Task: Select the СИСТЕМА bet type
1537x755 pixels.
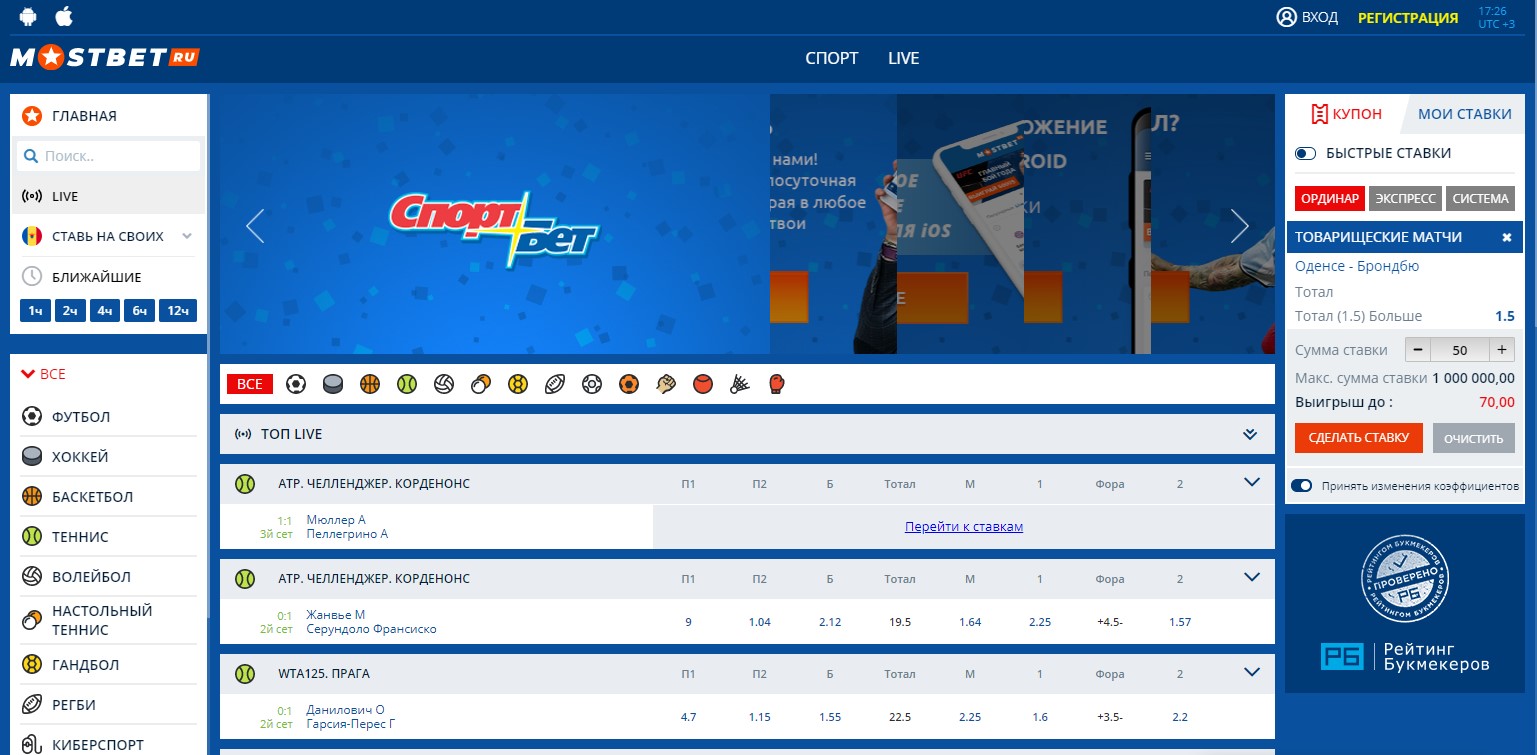Action: [1480, 198]
